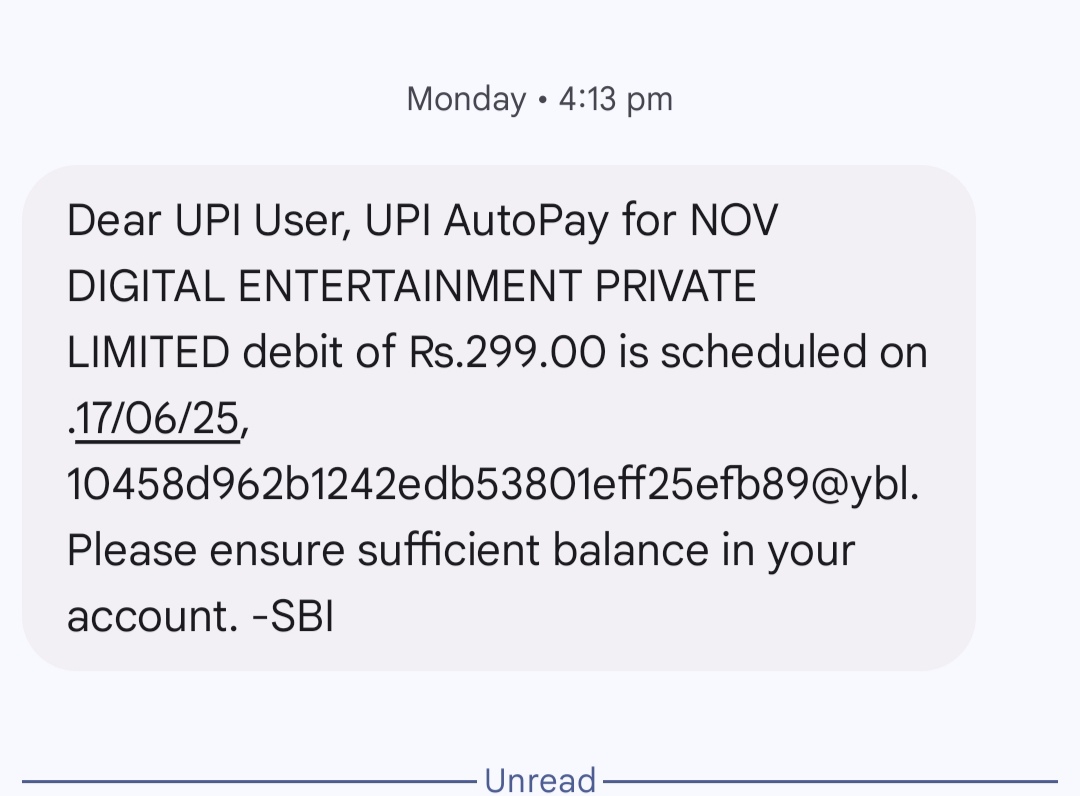1080x796 pixels.
Task: Click the divider line right of Unread
Action: (x=830, y=781)
